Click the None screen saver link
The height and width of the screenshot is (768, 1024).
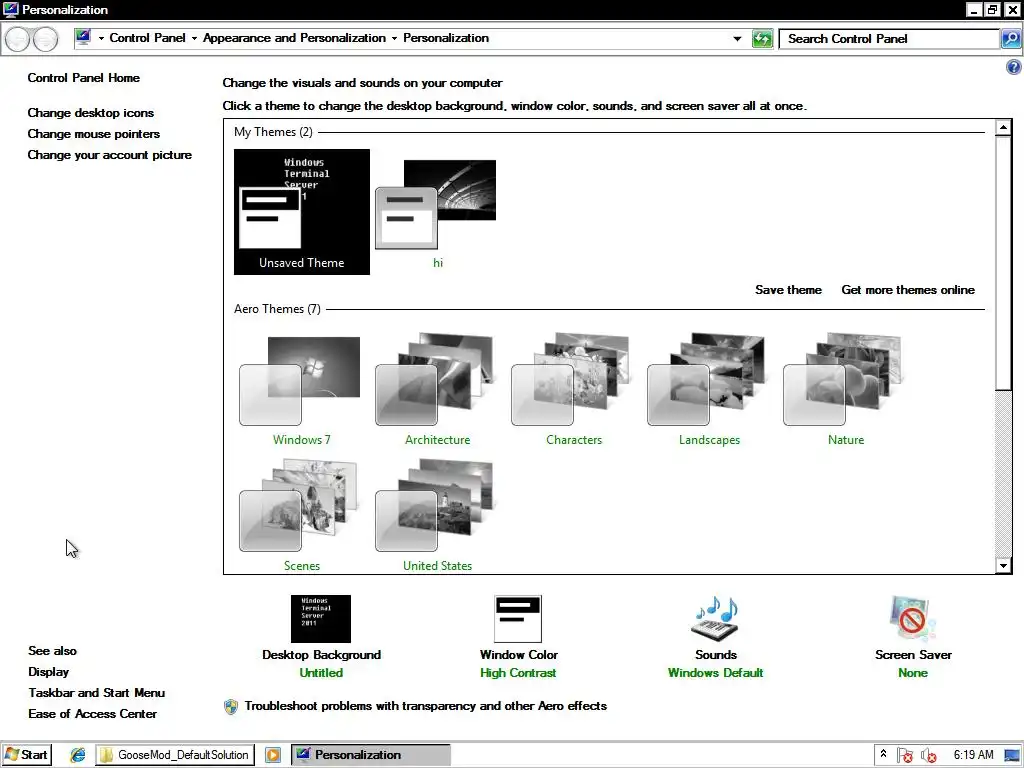pos(912,673)
